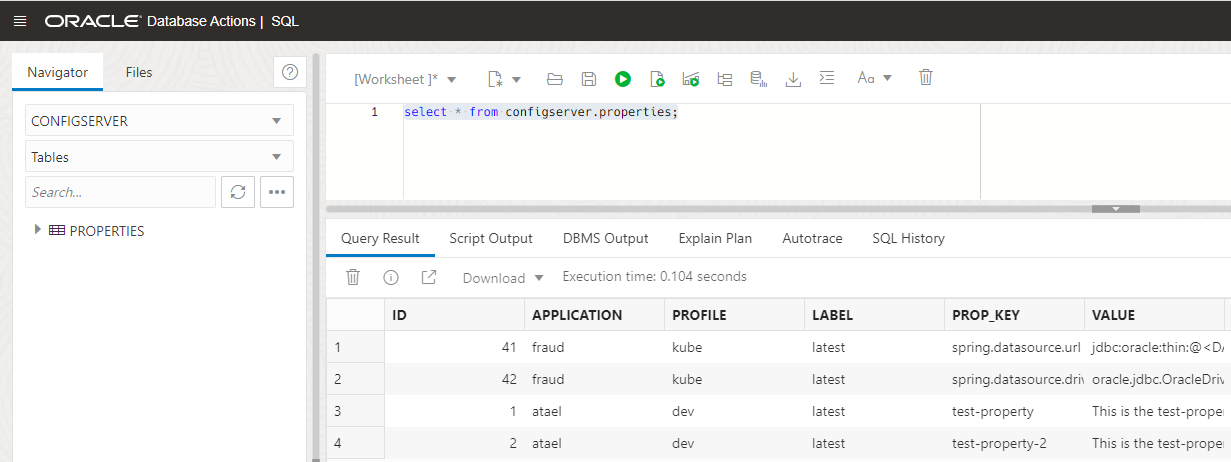
Task: Open the Download results dropdown
Action: point(503,278)
